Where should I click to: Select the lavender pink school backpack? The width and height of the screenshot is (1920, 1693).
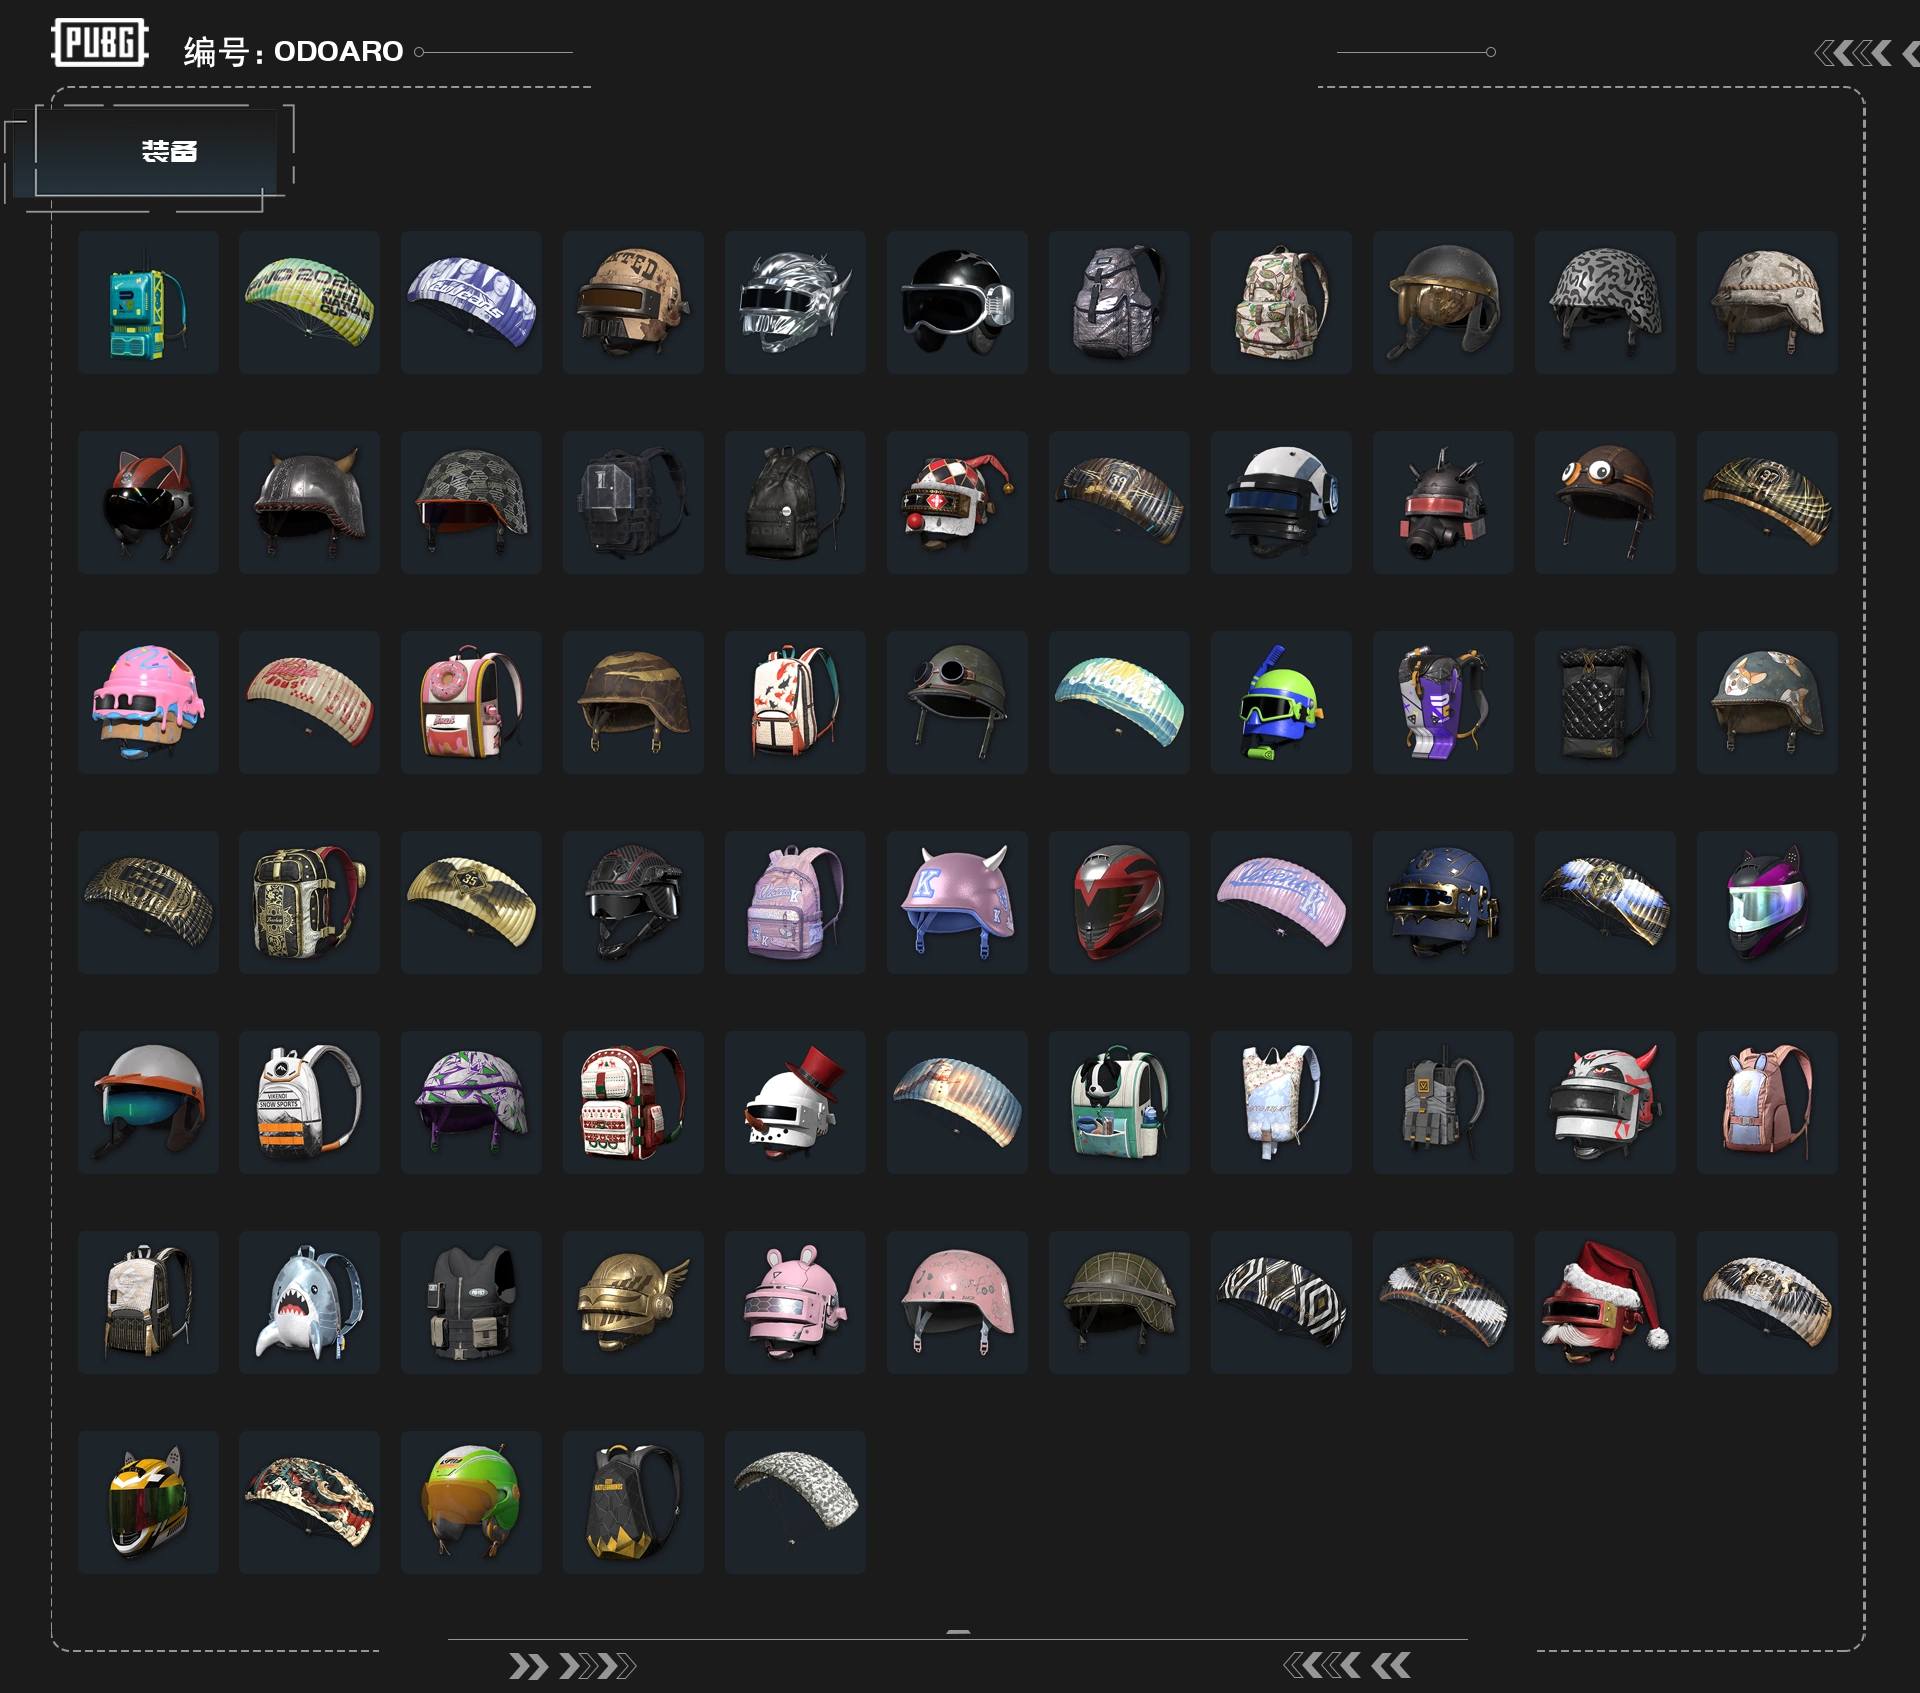pyautogui.click(x=796, y=902)
